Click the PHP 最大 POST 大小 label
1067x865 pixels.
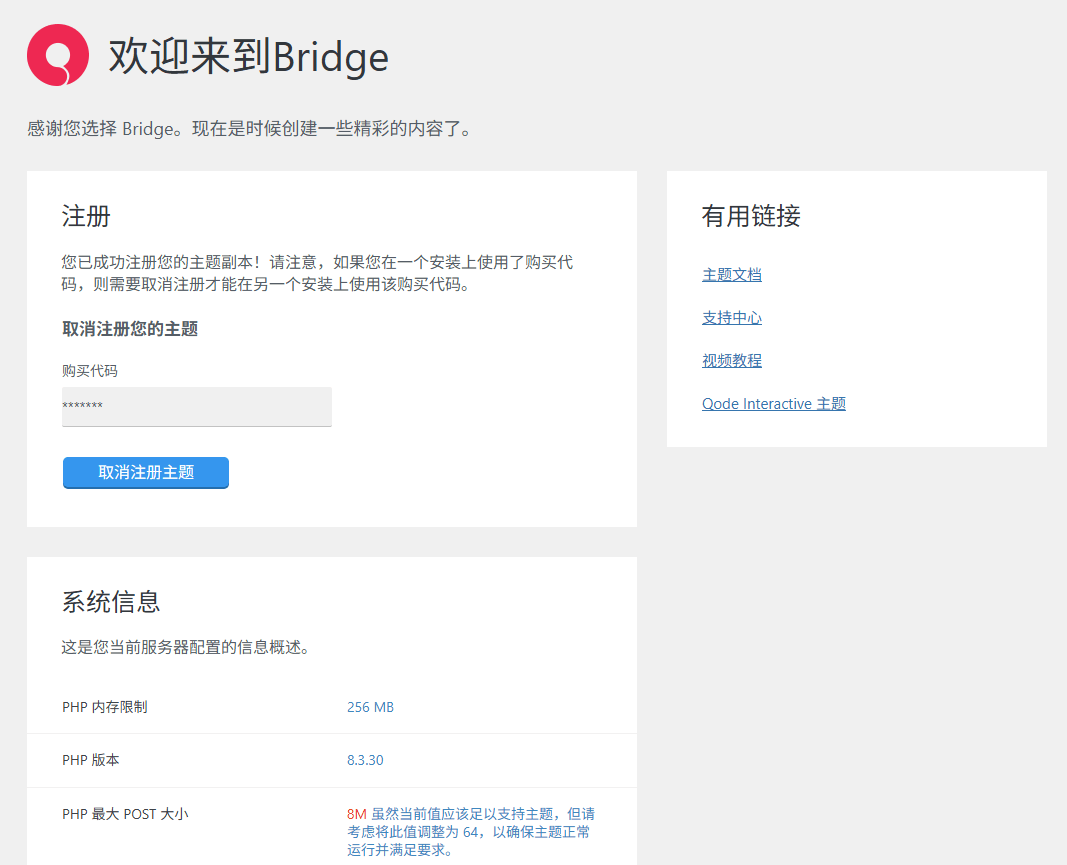click(125, 814)
